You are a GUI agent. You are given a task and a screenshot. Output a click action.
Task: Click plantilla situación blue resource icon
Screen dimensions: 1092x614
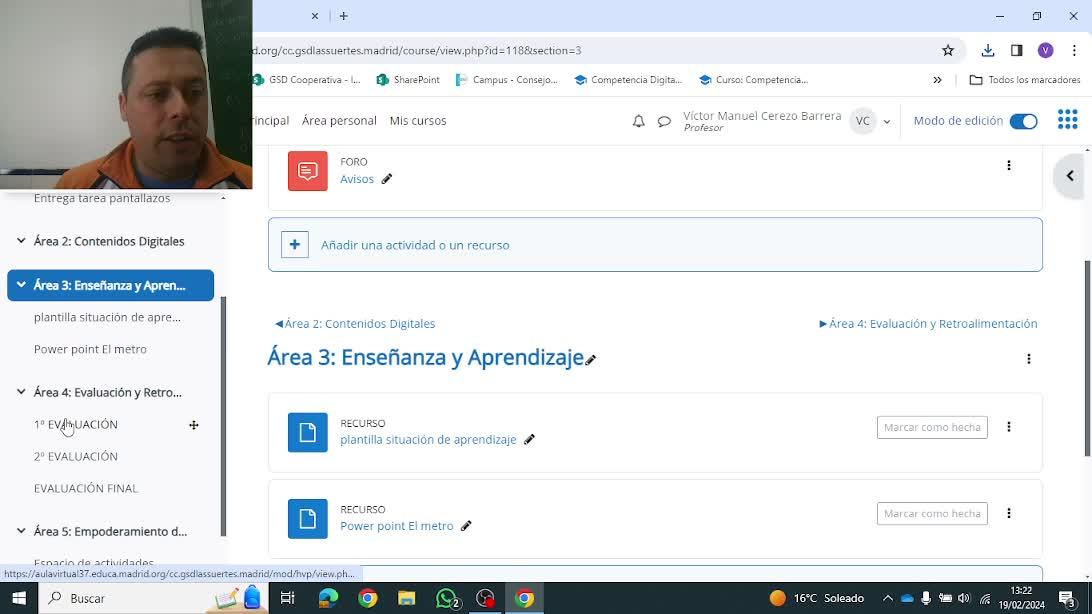pyautogui.click(x=308, y=432)
